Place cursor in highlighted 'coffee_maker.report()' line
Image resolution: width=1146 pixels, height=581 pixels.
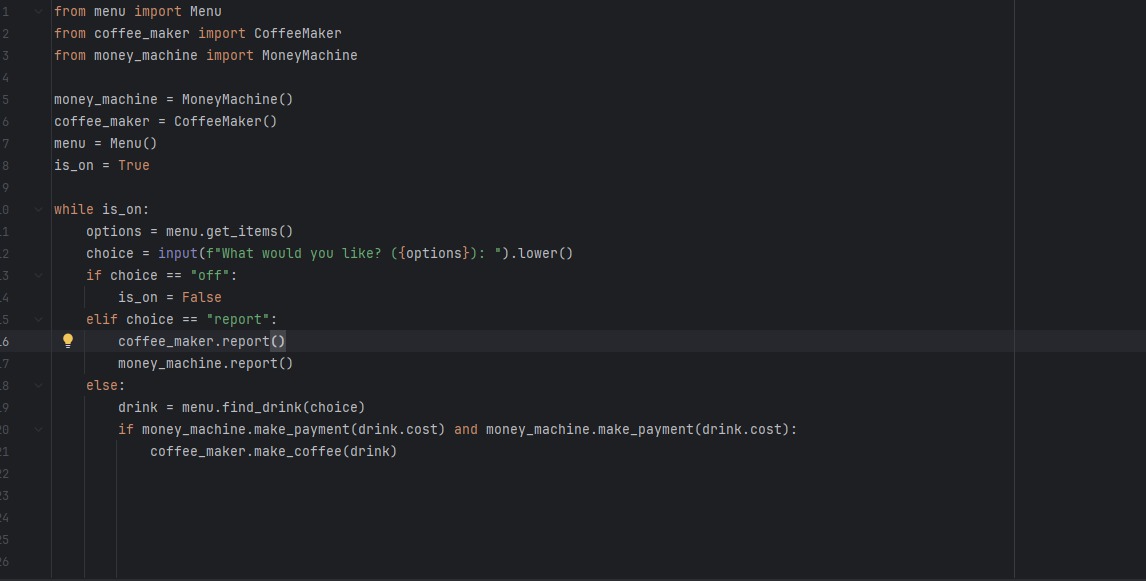click(x=202, y=341)
